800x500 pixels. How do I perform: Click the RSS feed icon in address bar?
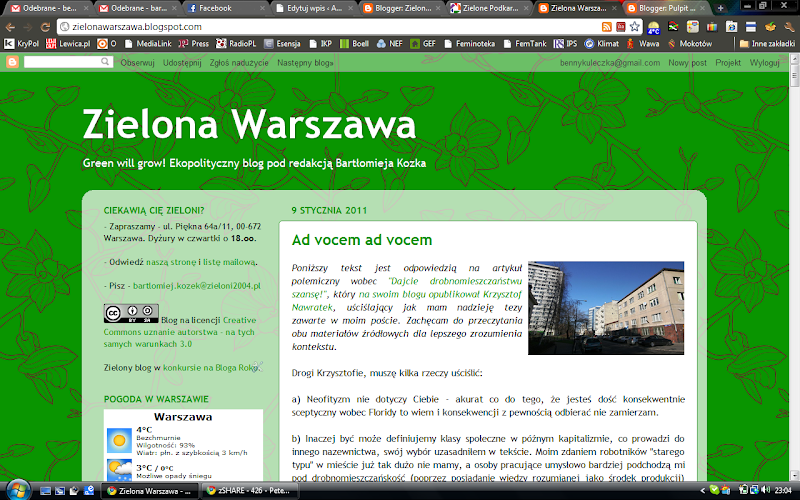[x=607, y=27]
